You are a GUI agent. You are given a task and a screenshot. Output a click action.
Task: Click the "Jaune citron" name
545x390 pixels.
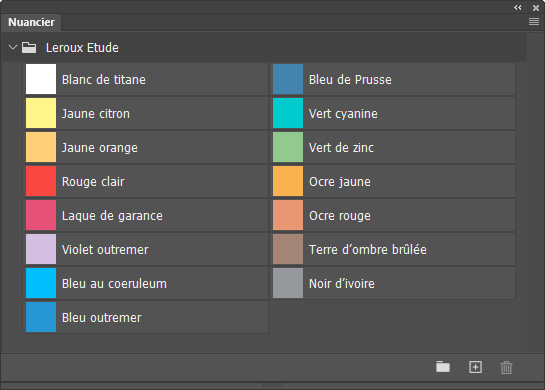click(96, 114)
